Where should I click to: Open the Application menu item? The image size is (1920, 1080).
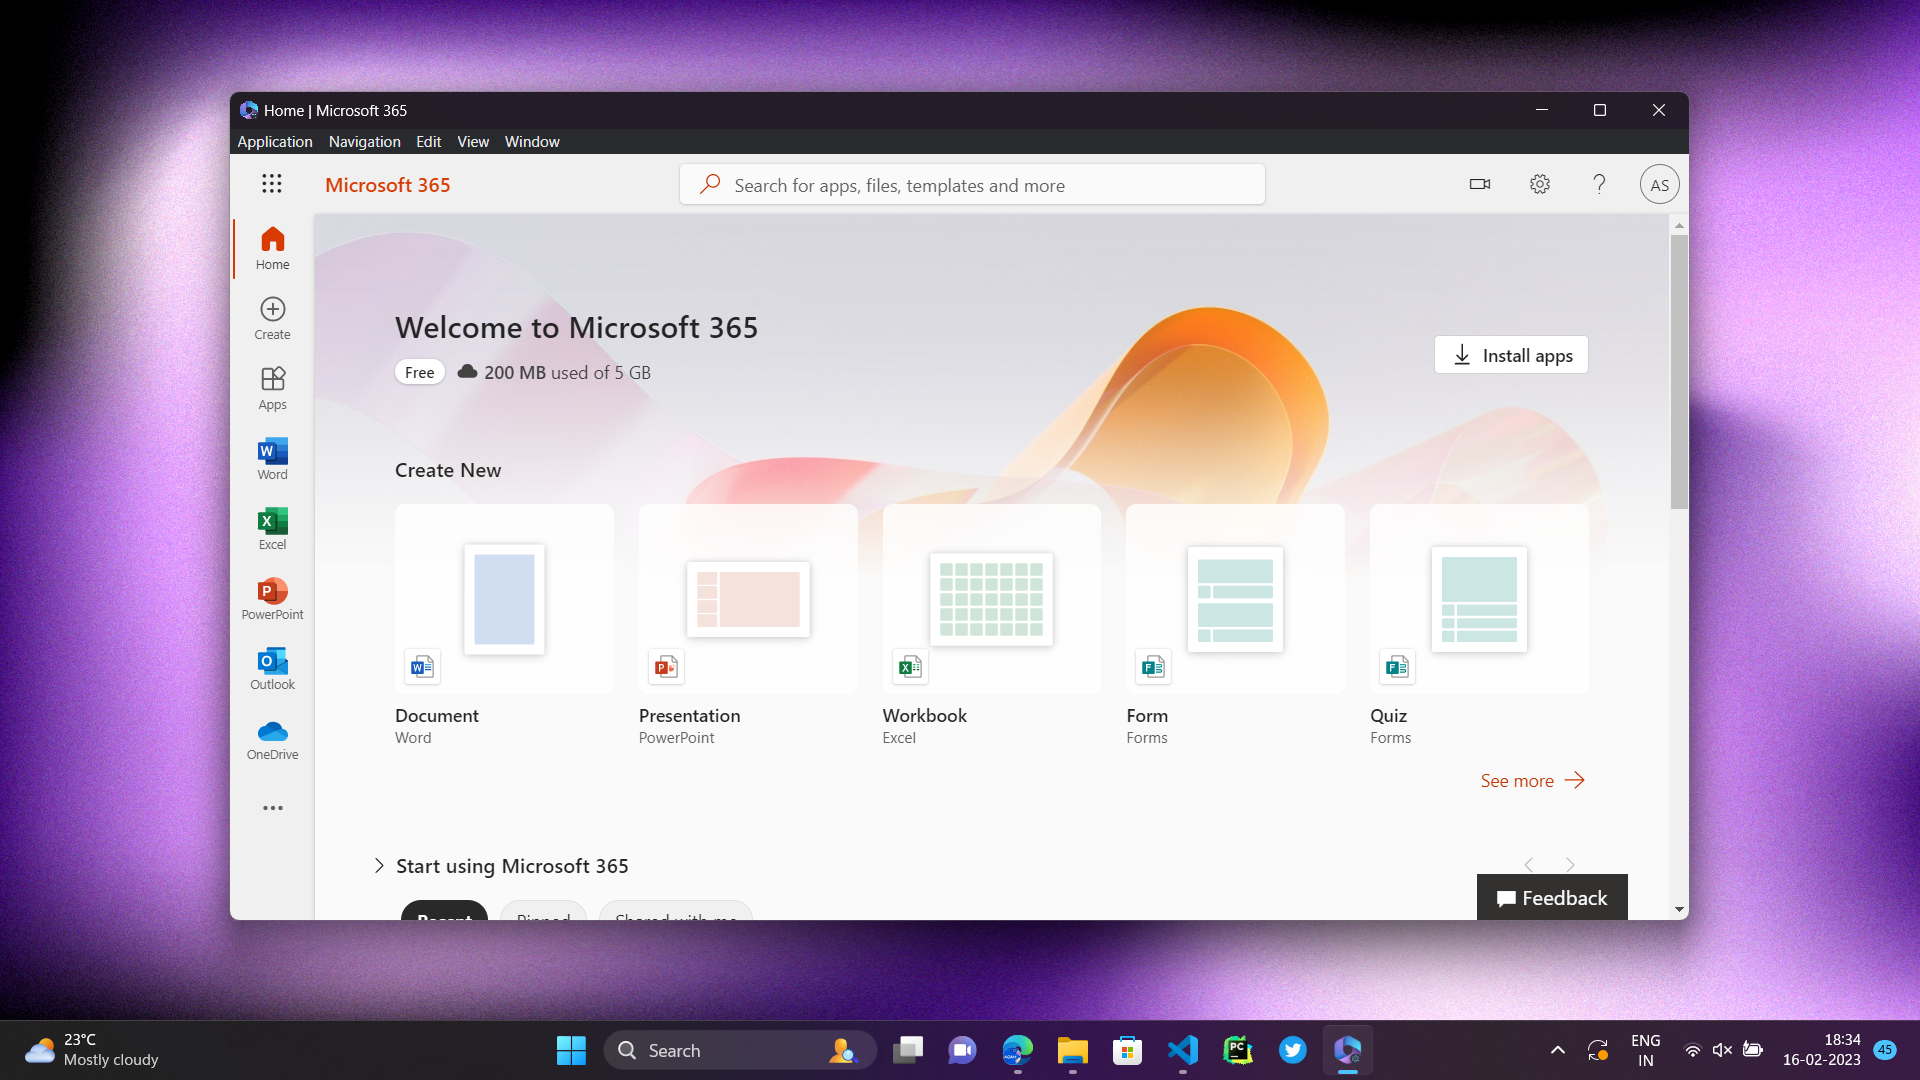click(x=274, y=141)
